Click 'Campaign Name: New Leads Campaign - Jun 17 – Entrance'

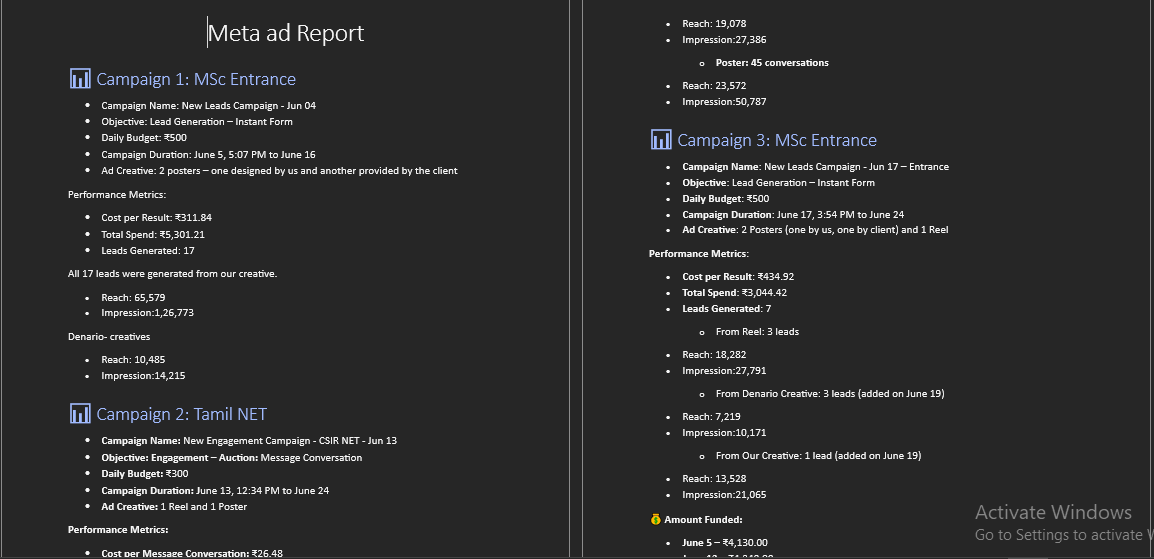coord(815,167)
